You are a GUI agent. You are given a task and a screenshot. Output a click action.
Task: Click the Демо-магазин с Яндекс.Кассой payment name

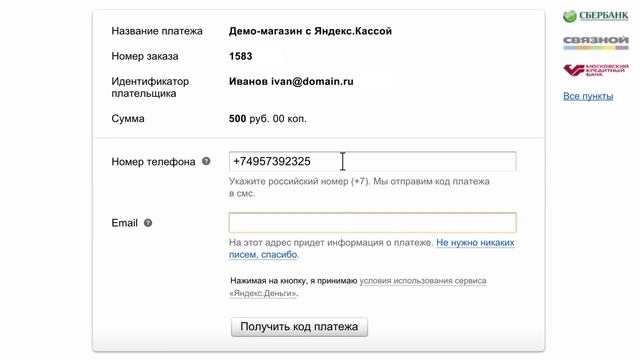310,31
